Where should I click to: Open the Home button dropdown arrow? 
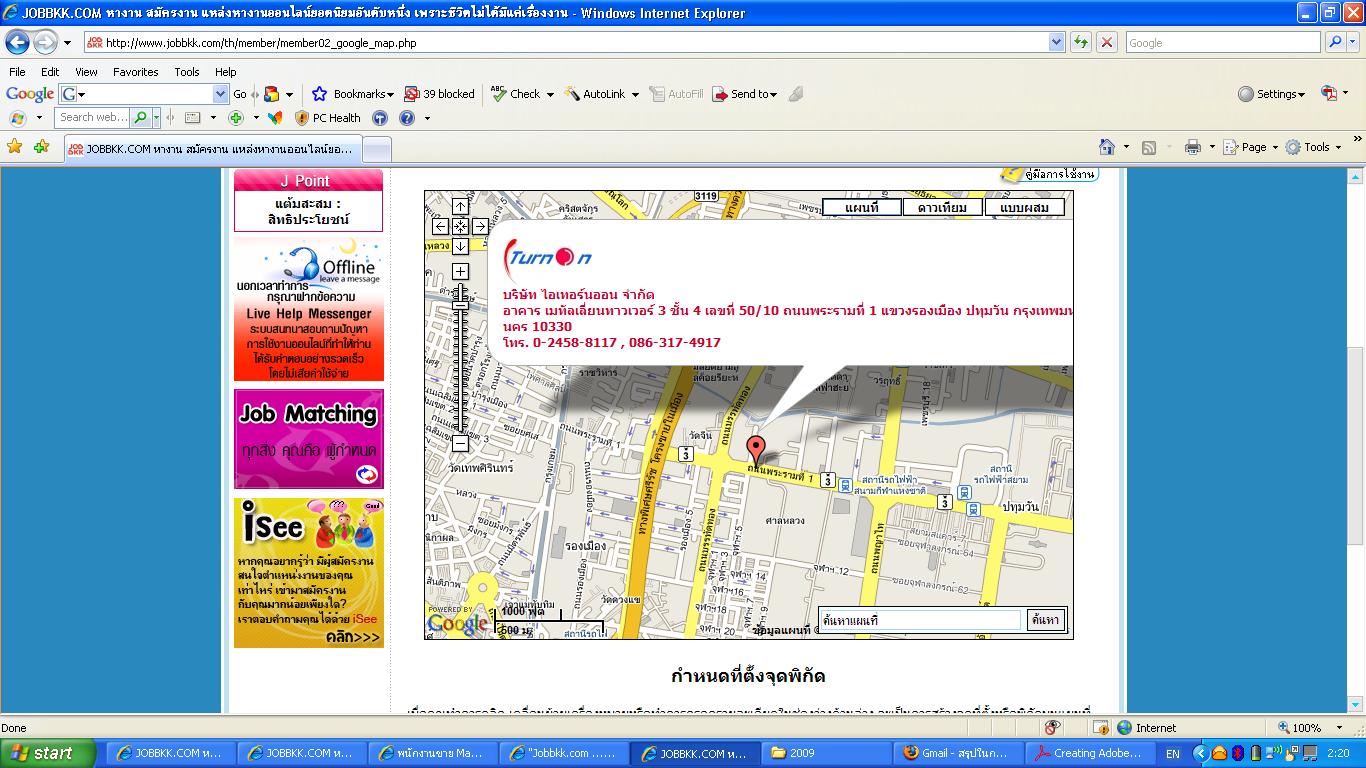click(1126, 147)
